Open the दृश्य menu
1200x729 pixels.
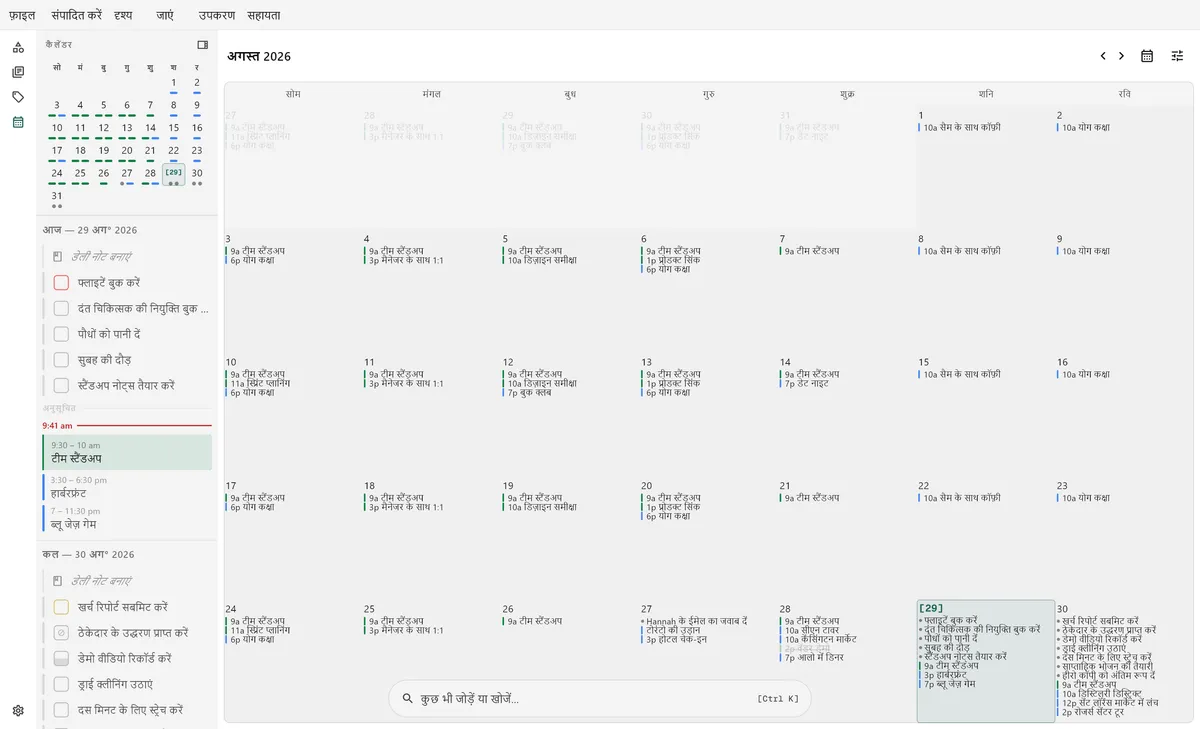pyautogui.click(x=123, y=15)
